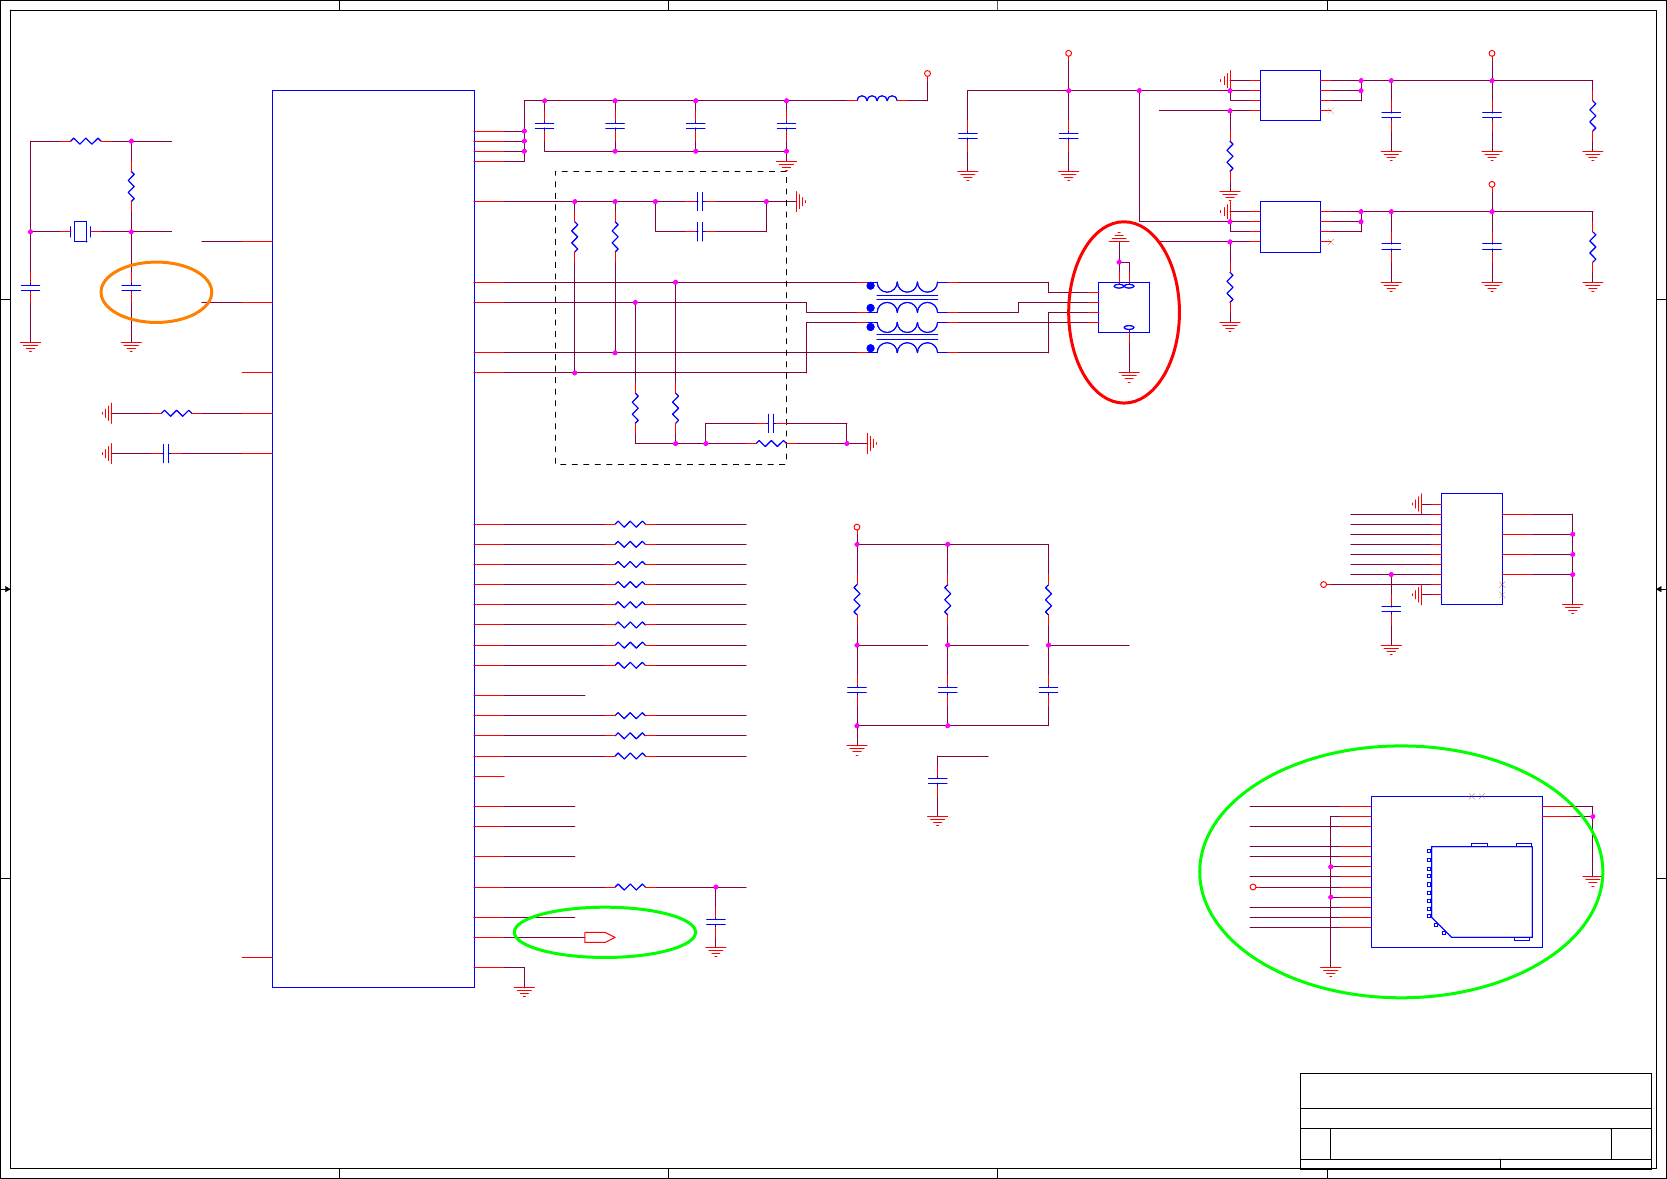Click the left border arrow marker

tap(6, 589)
